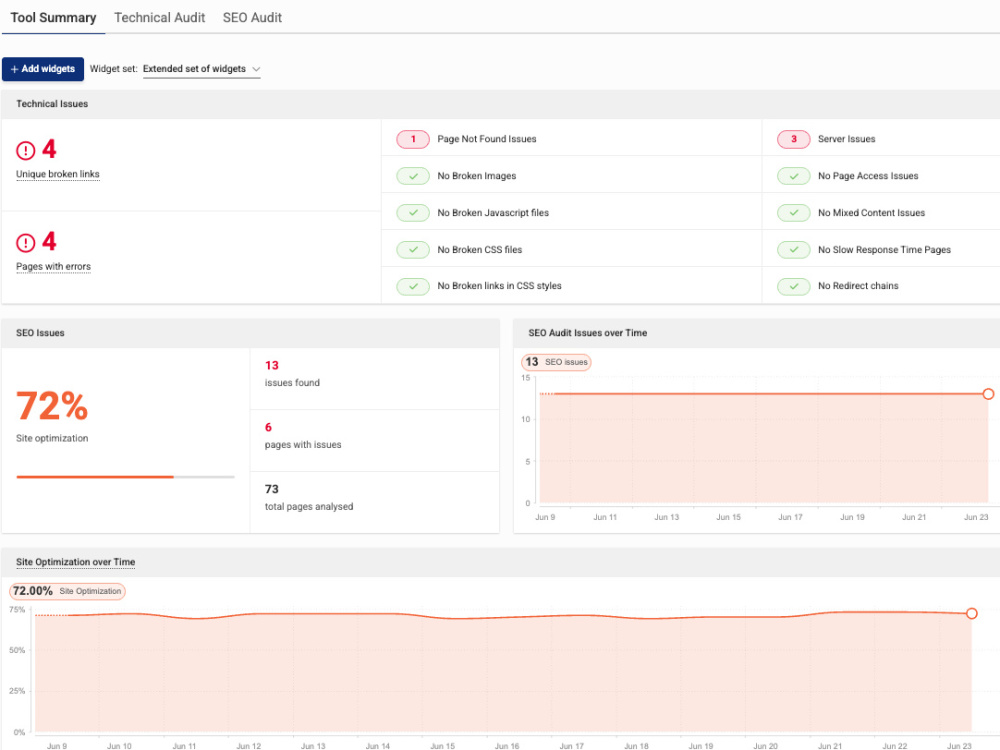Screen dimensions: 1000x750
Task: Click the green check for No Broken Javascript files
Action: (413, 212)
